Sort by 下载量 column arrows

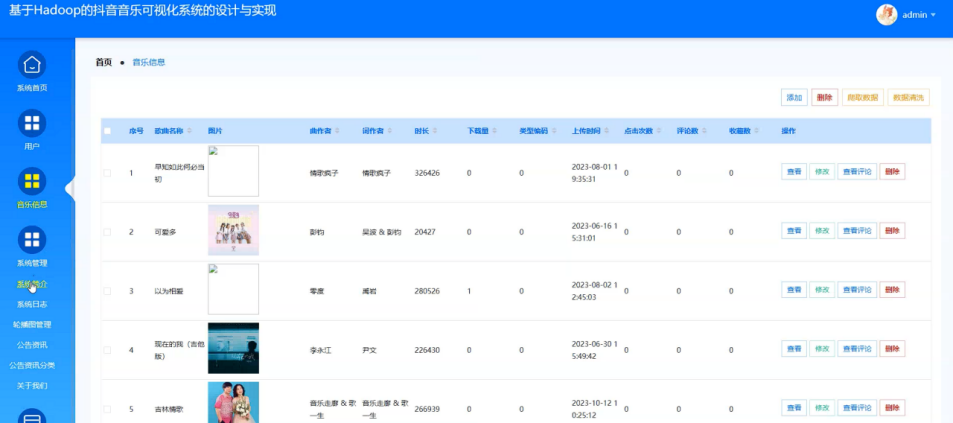click(x=494, y=131)
